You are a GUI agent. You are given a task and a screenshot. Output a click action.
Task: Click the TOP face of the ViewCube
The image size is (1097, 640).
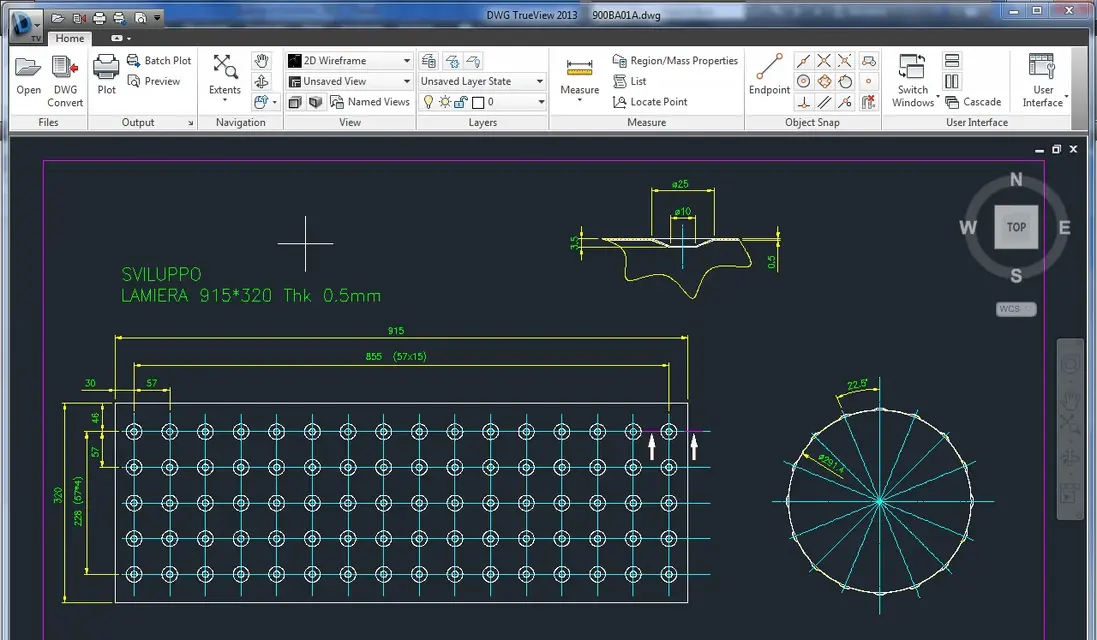pos(1016,227)
